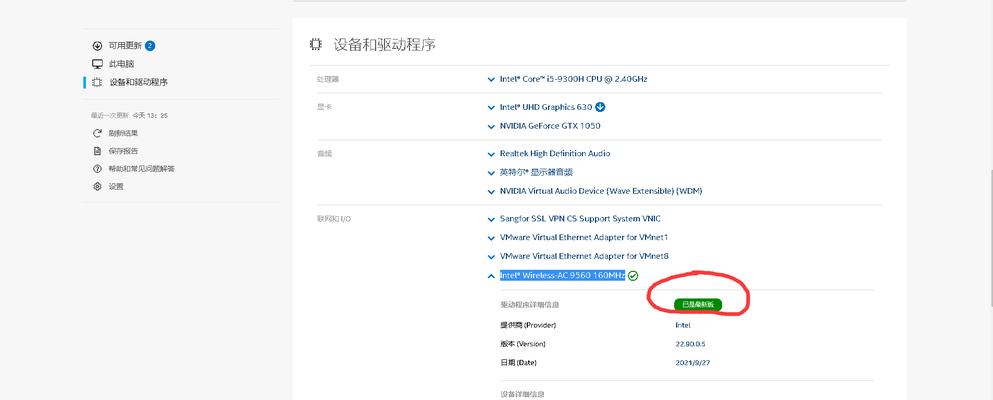Screen dimensions: 993x400
Task: Click the Sangfor SSL VPN CS text
Action: (x=580, y=218)
